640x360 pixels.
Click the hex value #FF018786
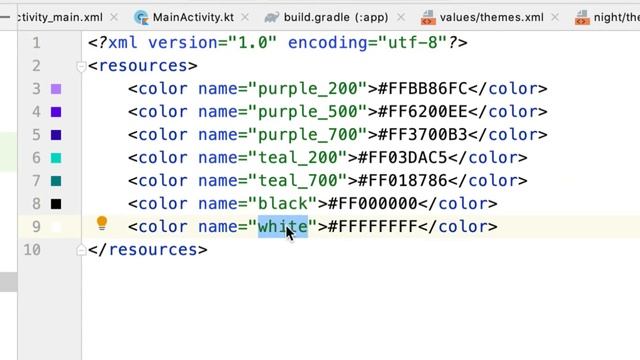point(402,180)
